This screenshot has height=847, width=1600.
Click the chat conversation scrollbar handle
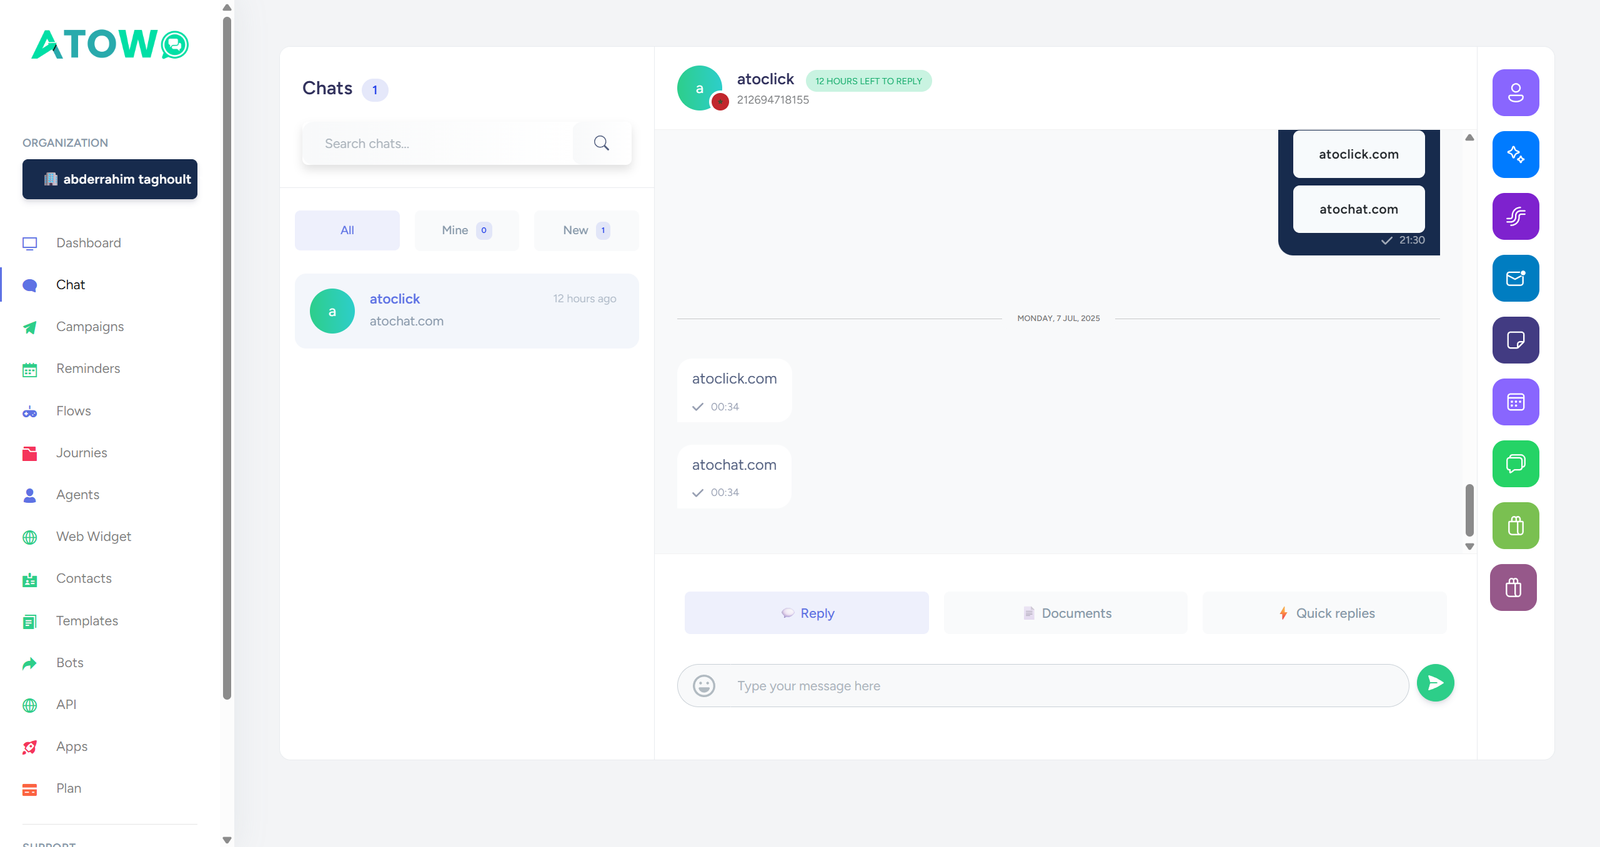[x=1469, y=510]
